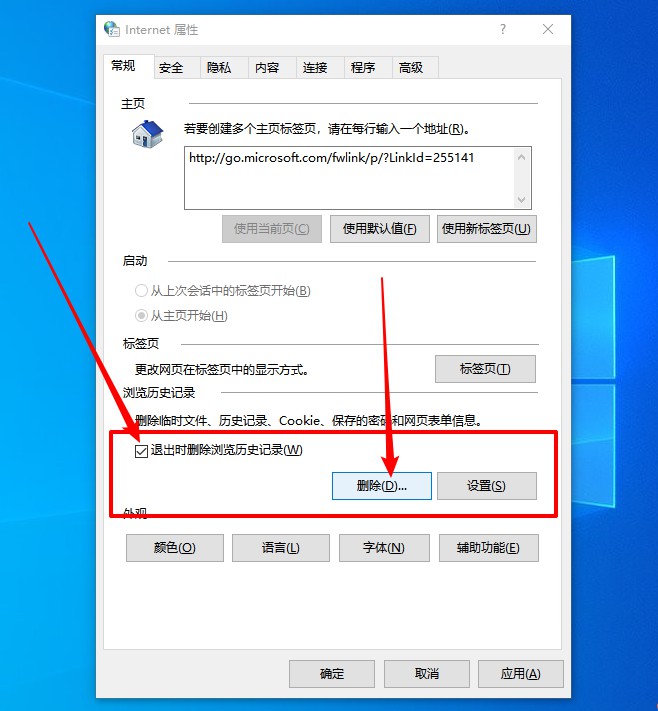
Task: Click the 使用当前页(C) button
Action: tap(272, 229)
